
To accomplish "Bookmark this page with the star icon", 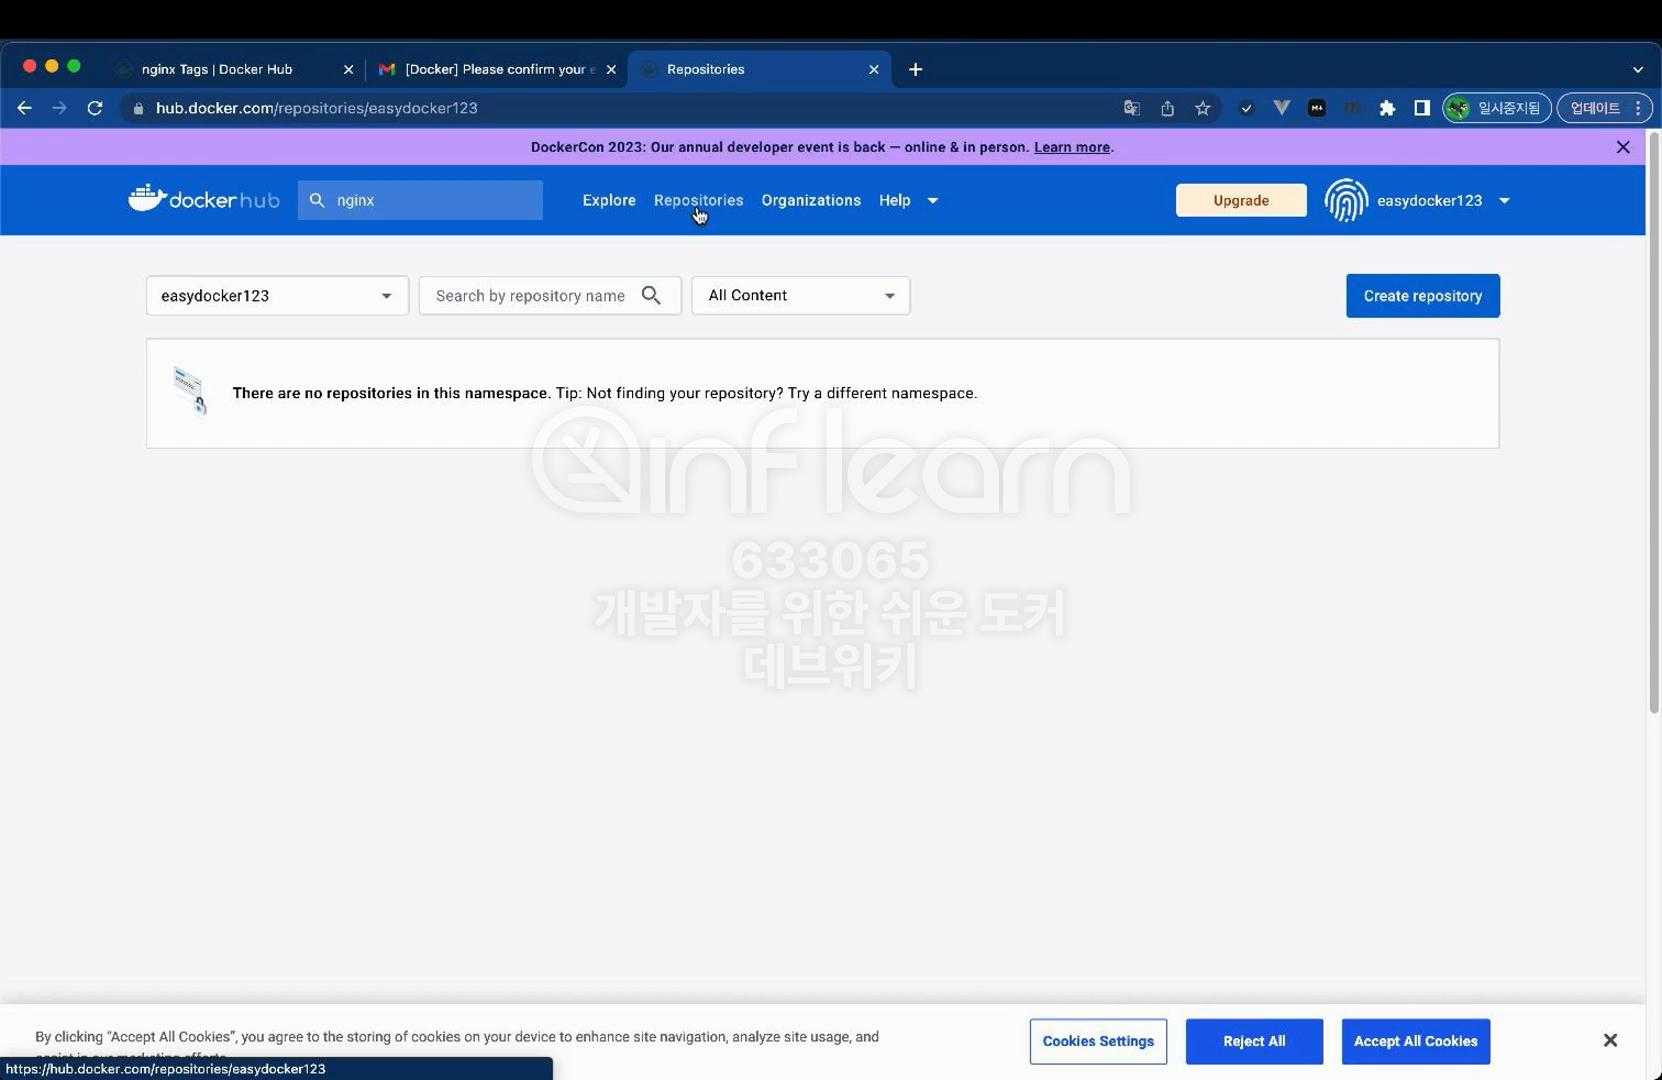I will click(1203, 108).
